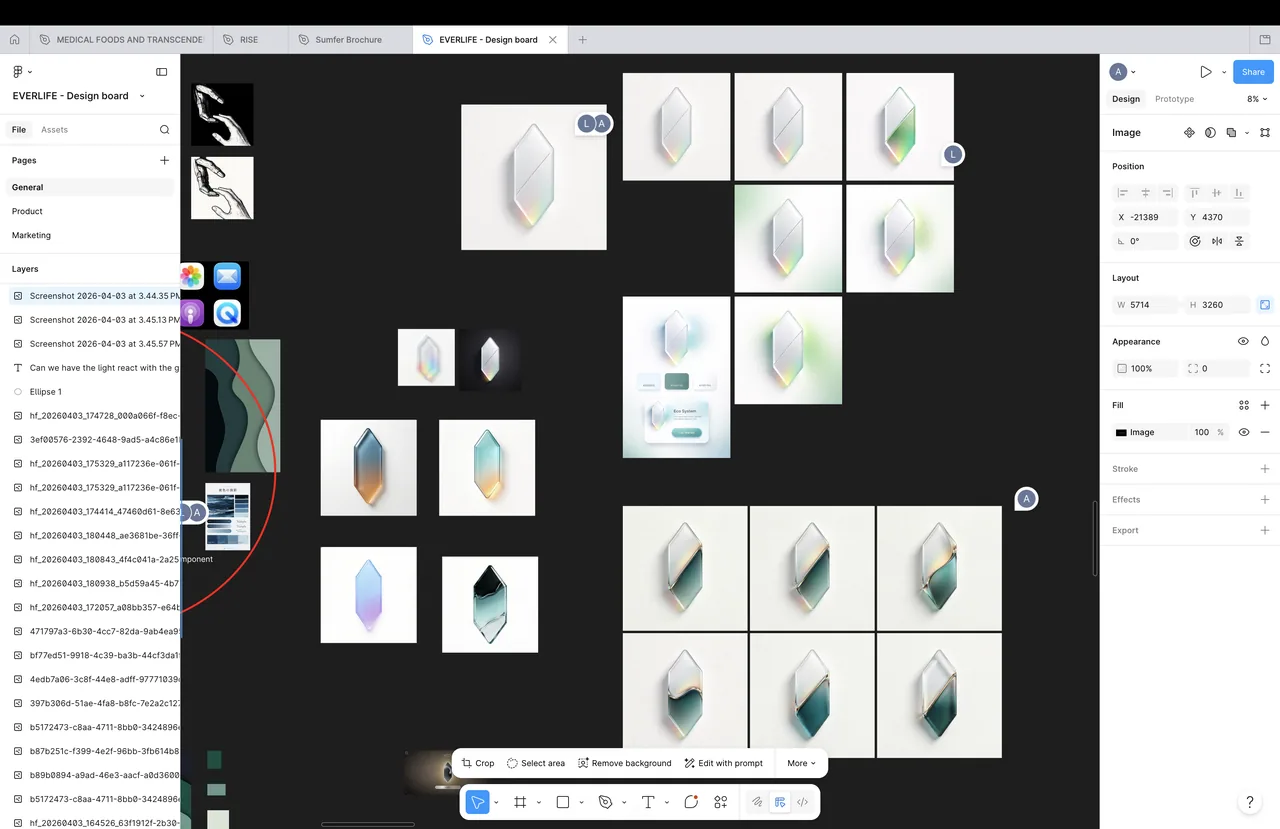Toggle layer visibility eye in Appearance
This screenshot has width=1280, height=829.
tap(1243, 342)
